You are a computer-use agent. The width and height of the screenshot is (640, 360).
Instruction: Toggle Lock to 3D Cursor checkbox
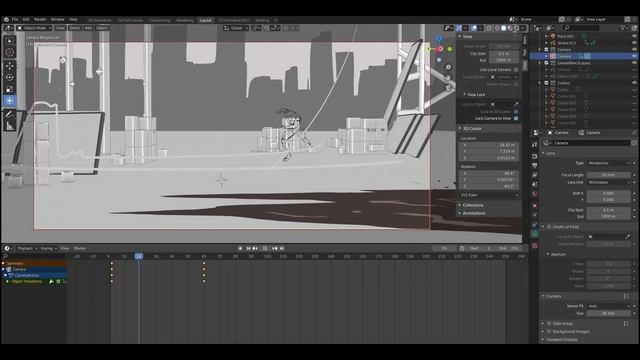point(516,111)
